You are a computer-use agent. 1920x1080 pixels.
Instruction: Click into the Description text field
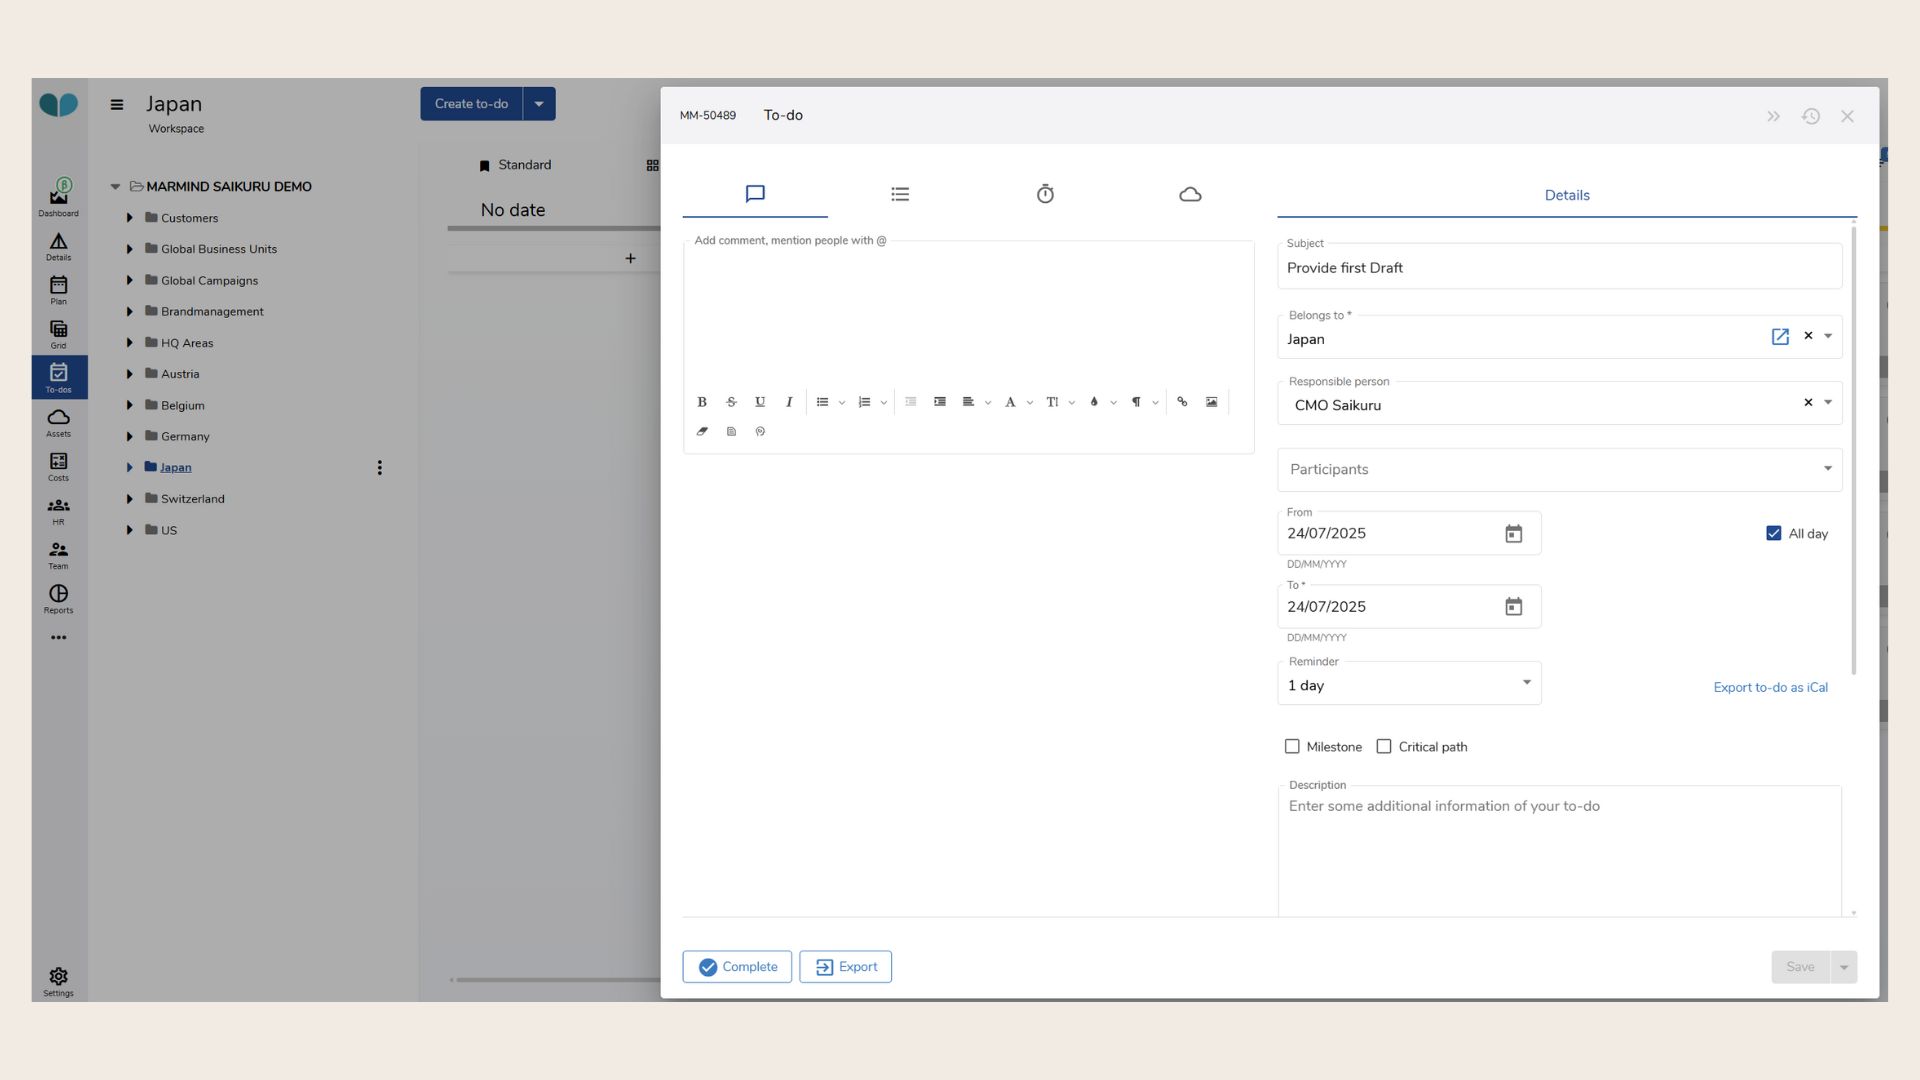click(1558, 850)
